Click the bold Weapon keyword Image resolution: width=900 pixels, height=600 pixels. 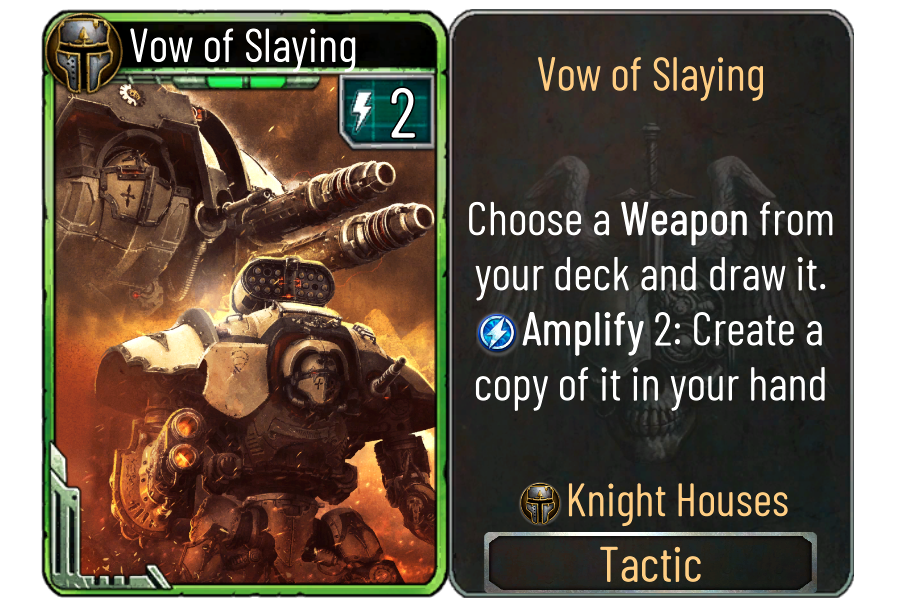pos(685,220)
